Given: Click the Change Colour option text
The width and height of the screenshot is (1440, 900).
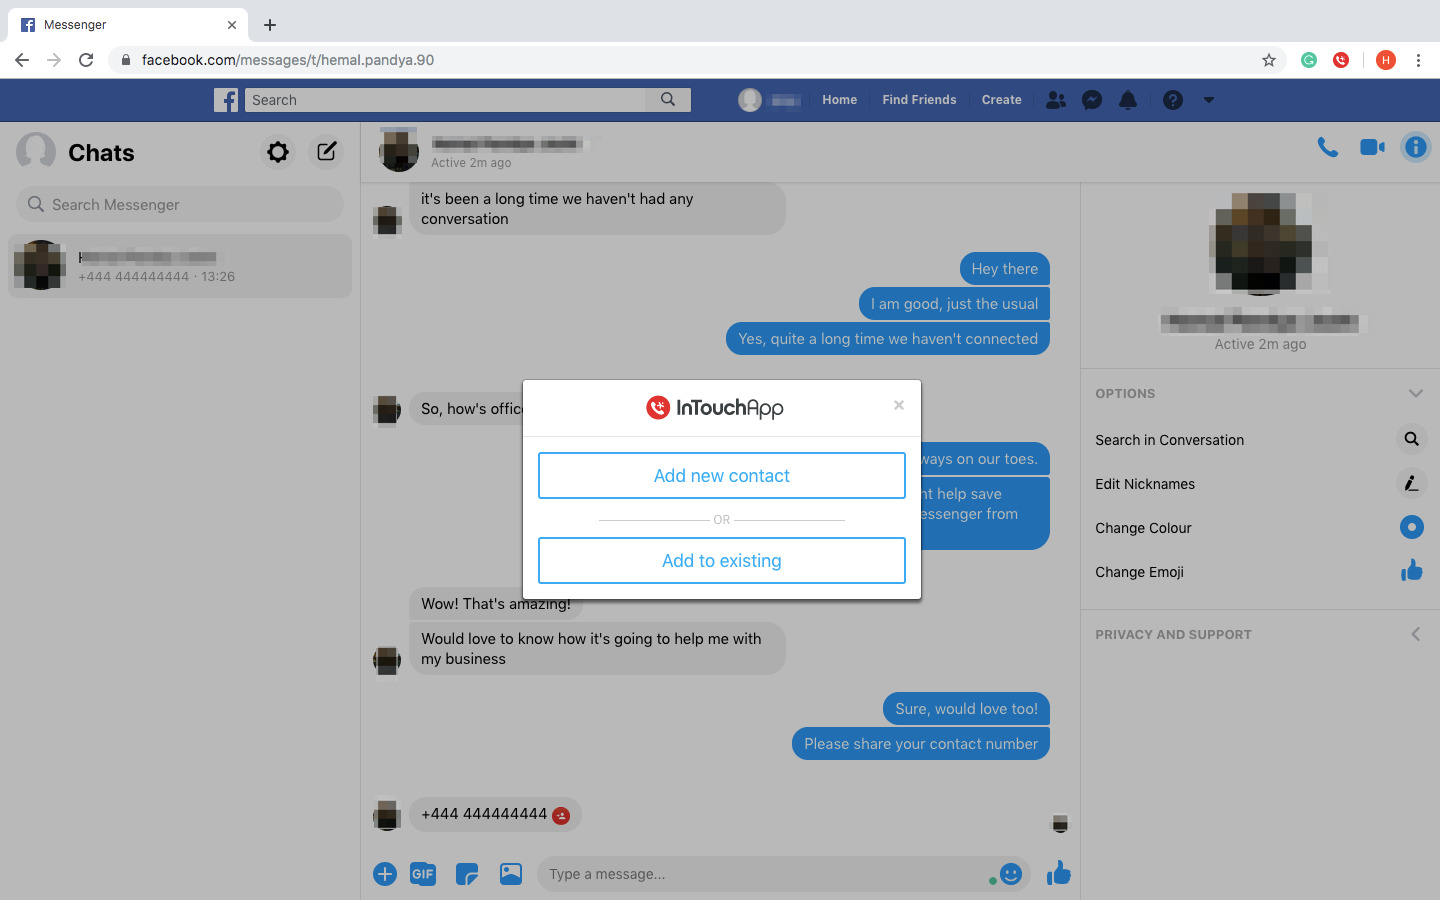Looking at the screenshot, I should click(x=1143, y=528).
